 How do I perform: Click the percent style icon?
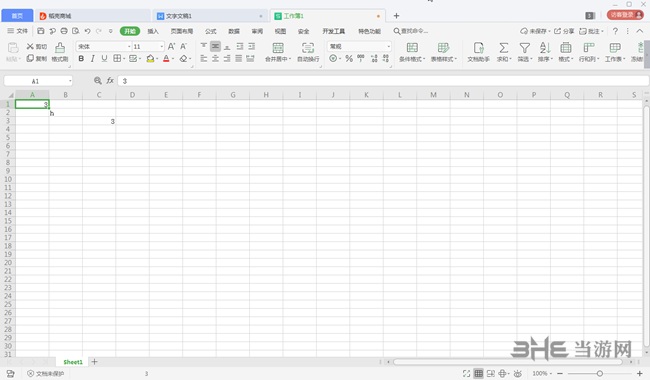click(x=349, y=59)
